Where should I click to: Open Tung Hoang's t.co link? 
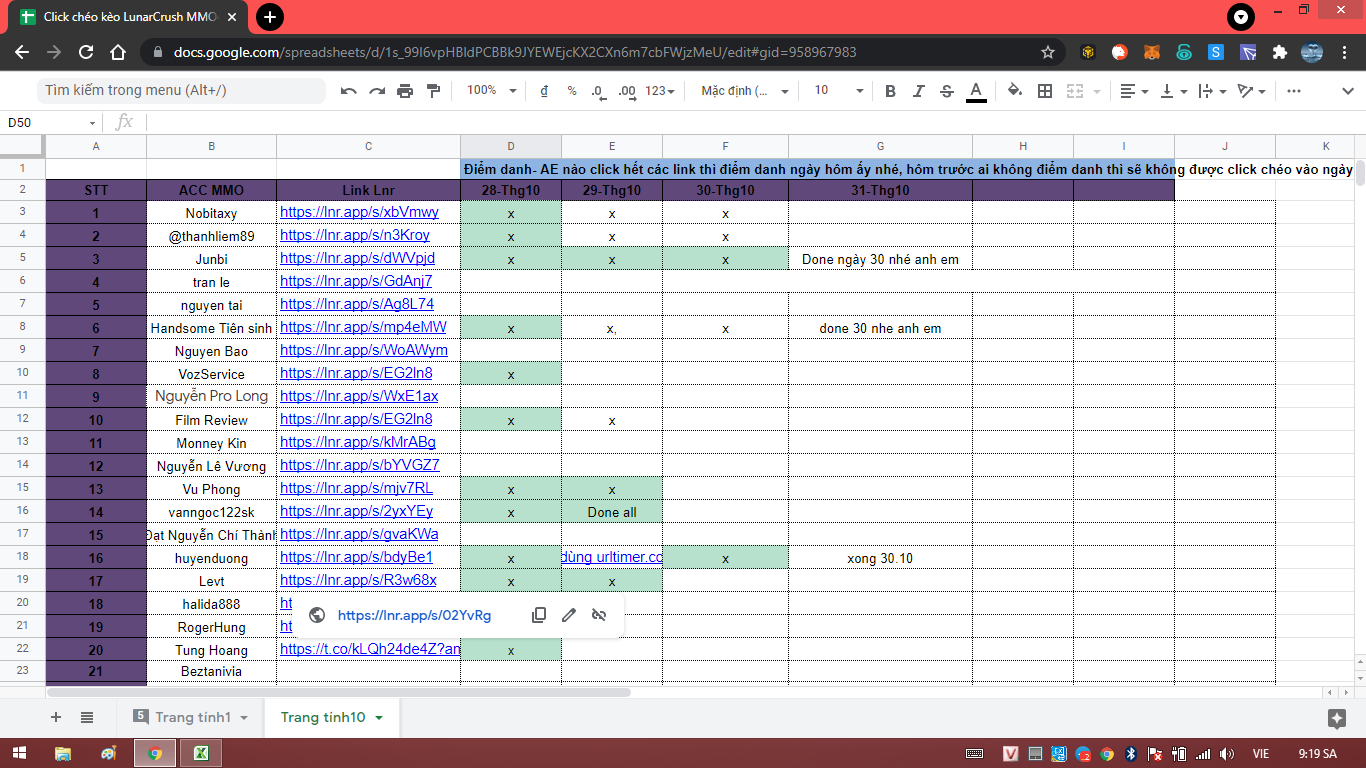pos(370,650)
